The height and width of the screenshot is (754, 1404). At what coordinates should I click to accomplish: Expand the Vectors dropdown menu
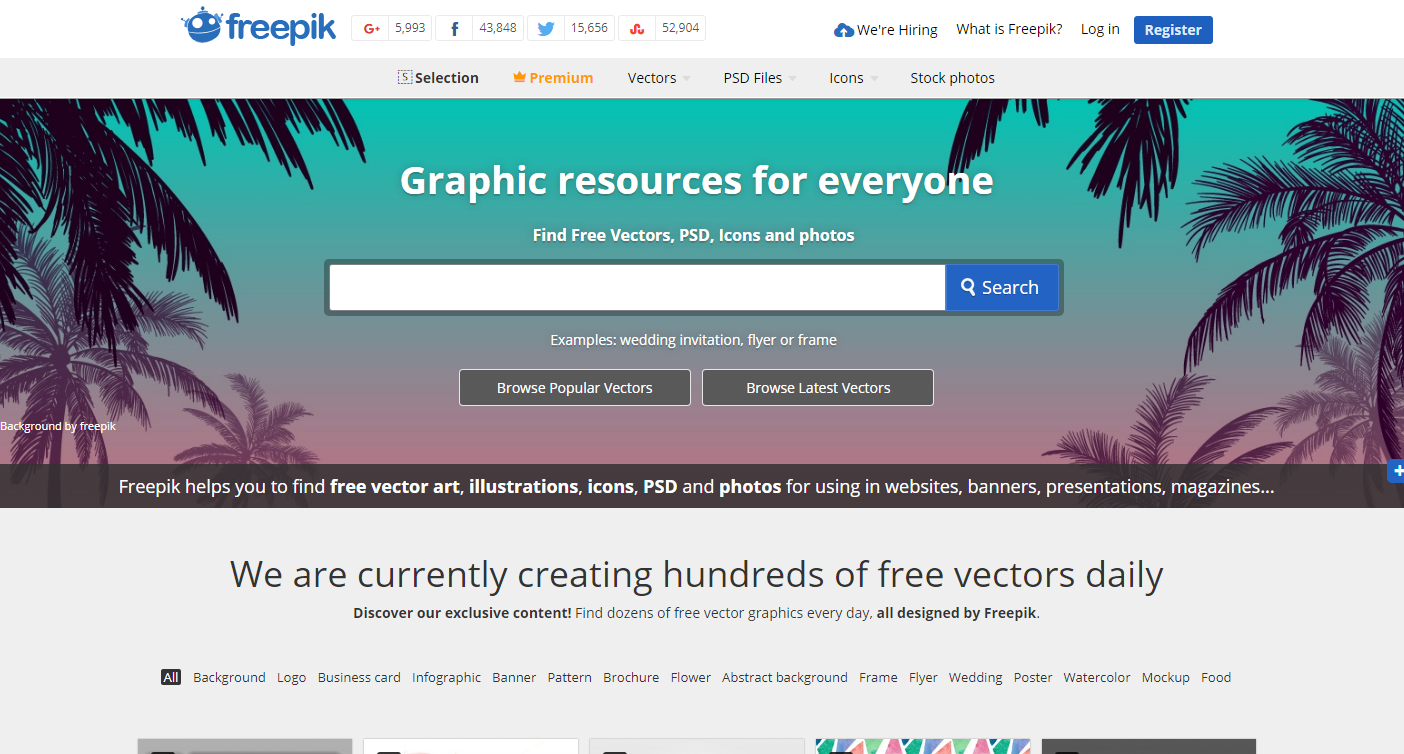659,78
